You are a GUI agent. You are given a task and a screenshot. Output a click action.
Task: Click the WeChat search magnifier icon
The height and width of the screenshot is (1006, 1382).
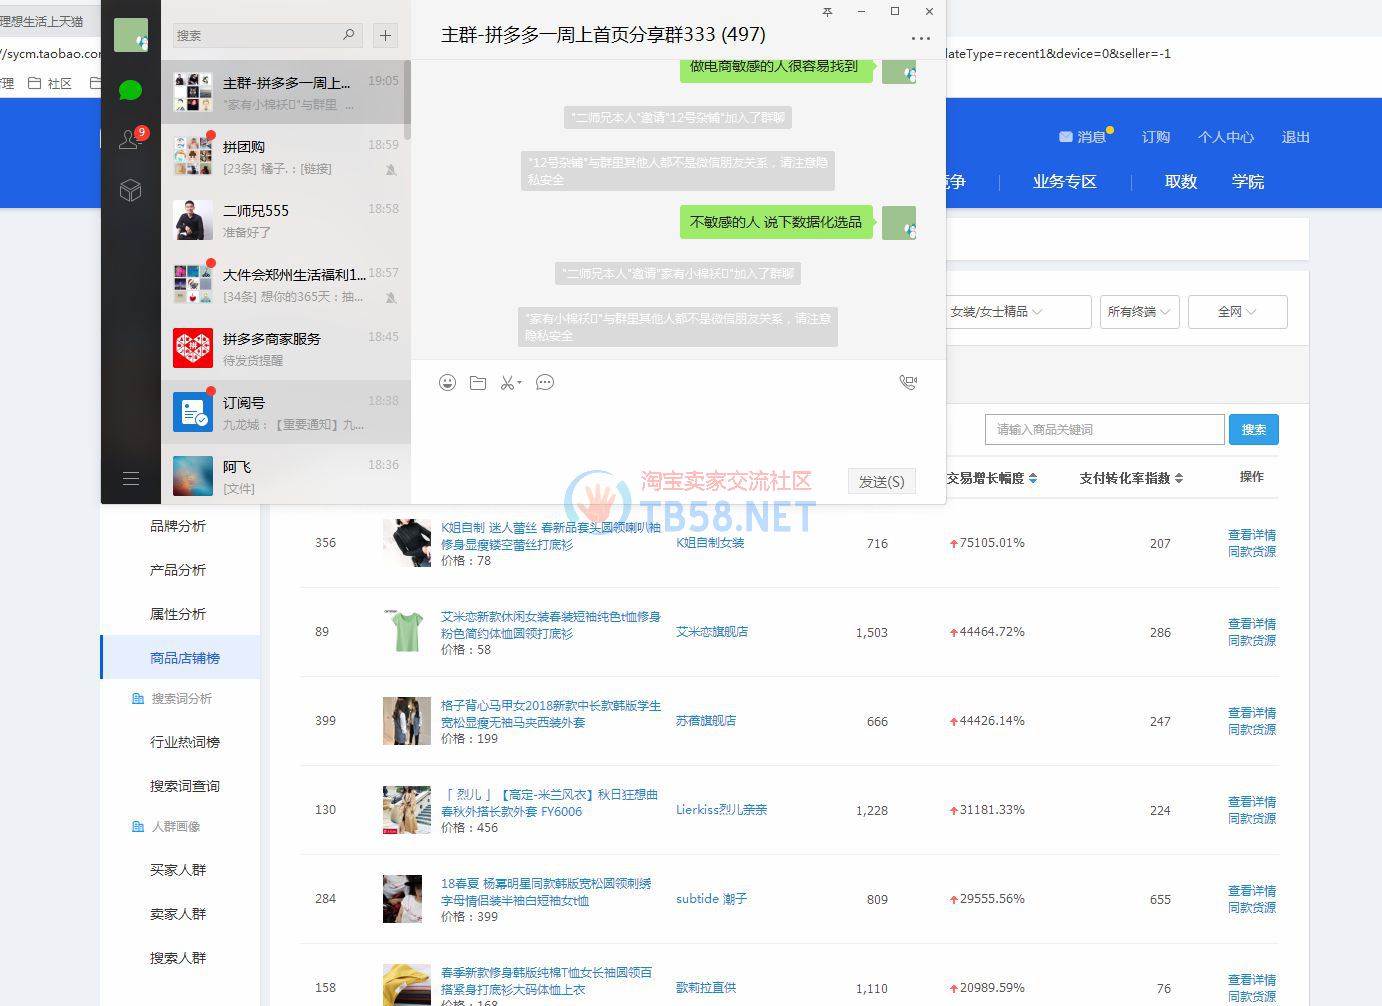click(x=349, y=35)
